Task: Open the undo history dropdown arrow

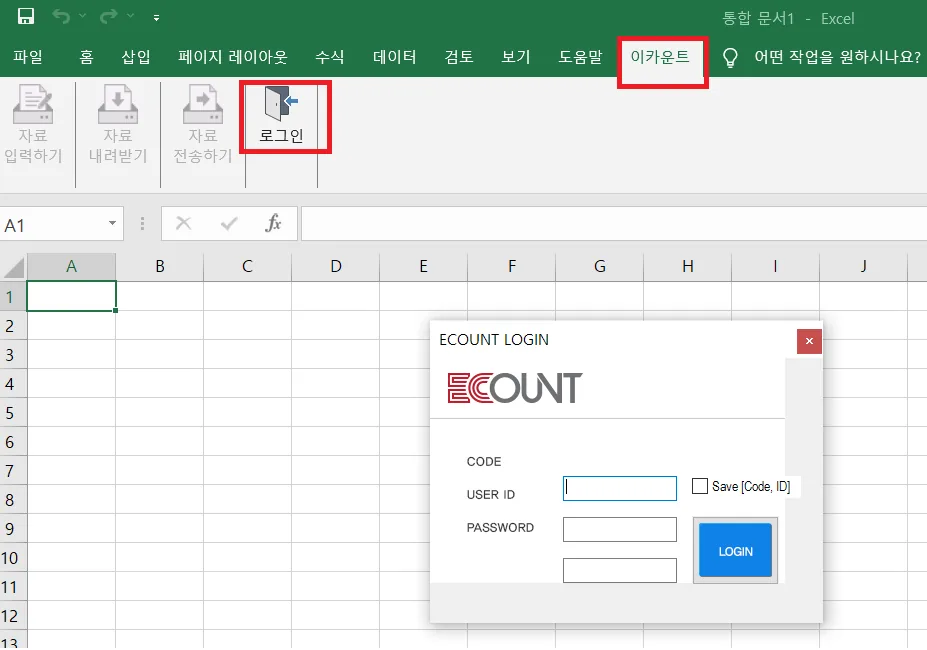Action: tap(83, 17)
